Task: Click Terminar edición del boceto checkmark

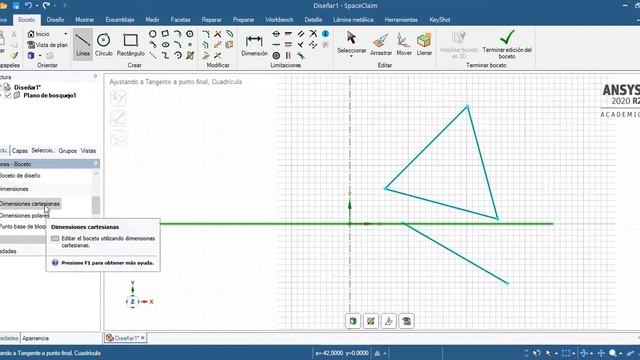Action: click(x=507, y=44)
